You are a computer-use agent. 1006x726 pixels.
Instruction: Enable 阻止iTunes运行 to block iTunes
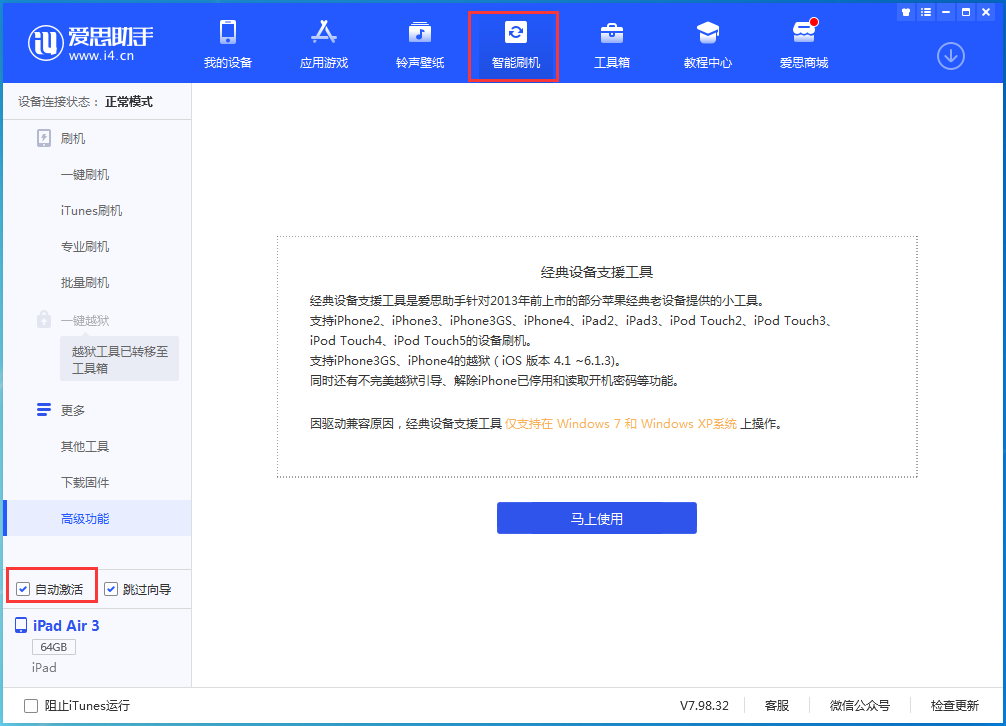click(31, 705)
